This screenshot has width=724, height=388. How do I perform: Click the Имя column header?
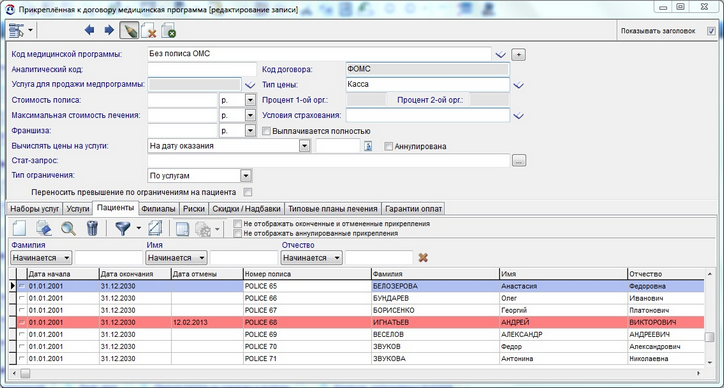pos(563,274)
